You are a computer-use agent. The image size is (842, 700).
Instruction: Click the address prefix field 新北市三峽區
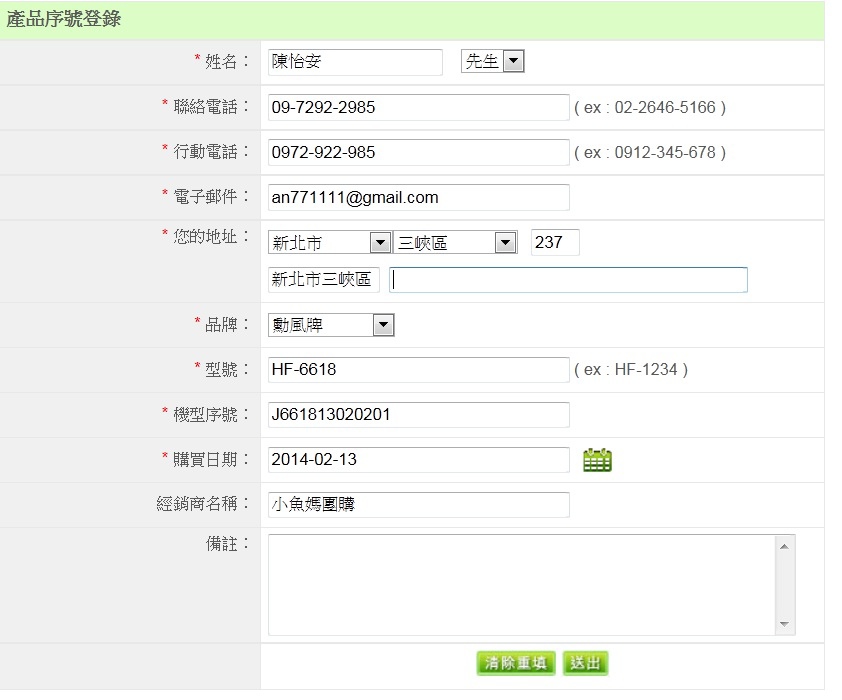tap(323, 280)
